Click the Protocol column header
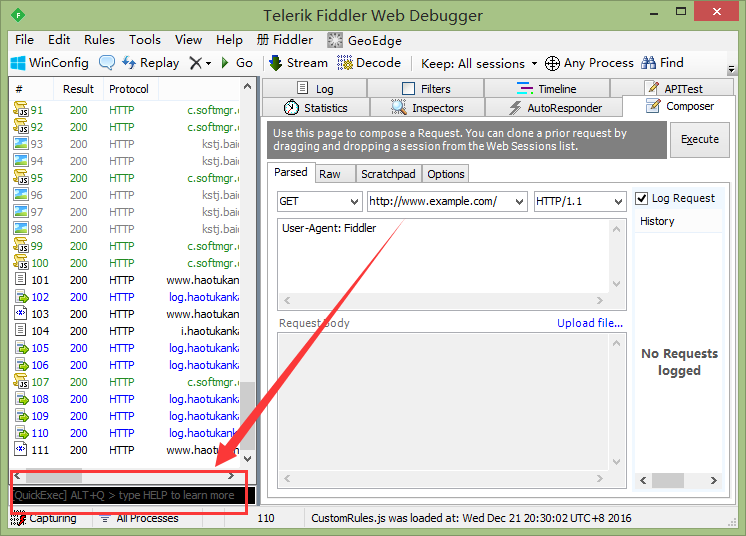The width and height of the screenshot is (746, 536). 129,89
